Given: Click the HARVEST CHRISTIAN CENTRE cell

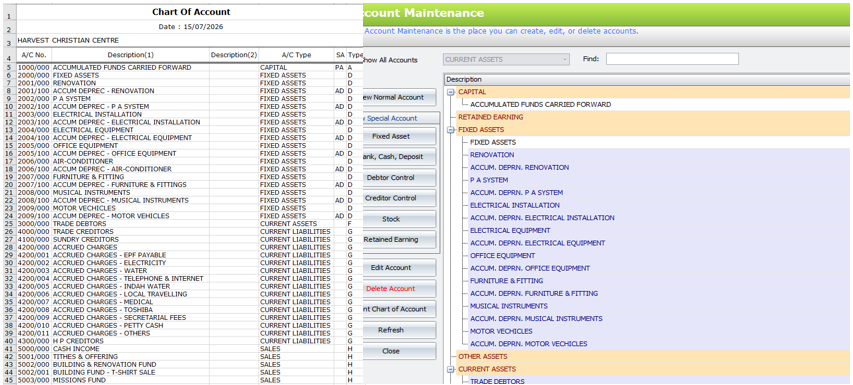Looking at the screenshot, I should pos(68,40).
